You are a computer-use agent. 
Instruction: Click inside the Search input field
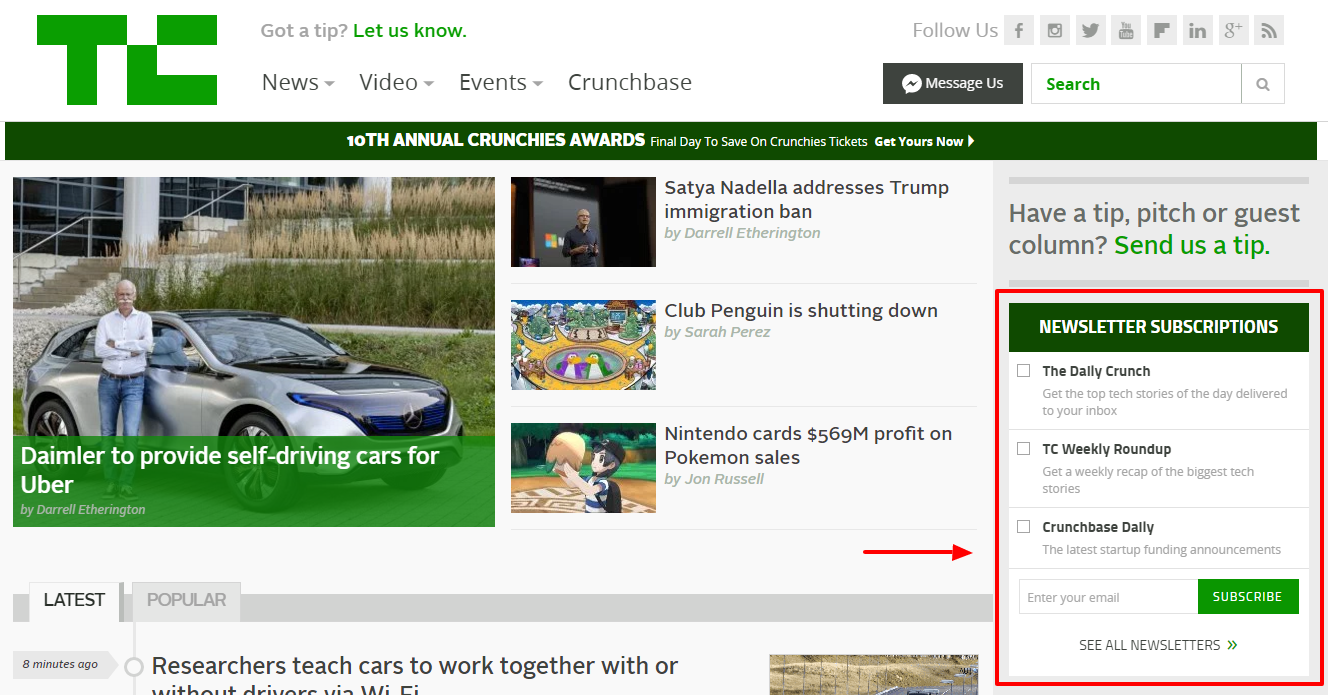1136,84
